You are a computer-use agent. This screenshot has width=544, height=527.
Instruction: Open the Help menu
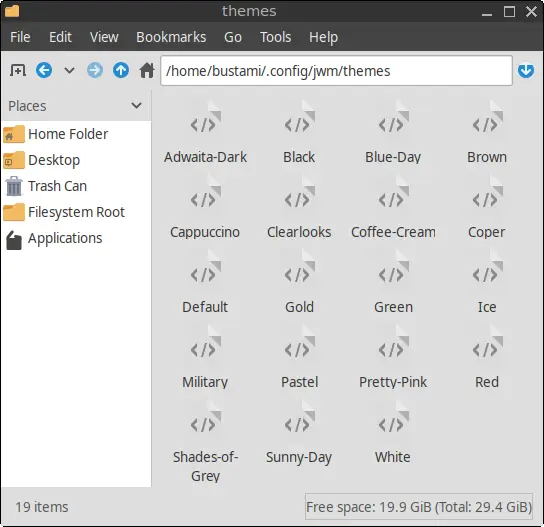coord(323,37)
